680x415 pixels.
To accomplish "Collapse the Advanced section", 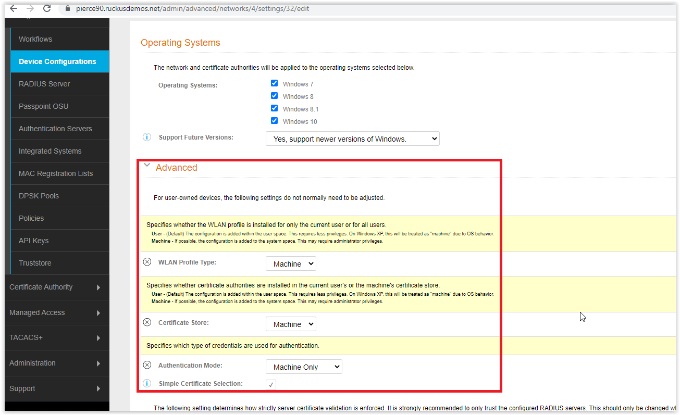I will point(147,167).
